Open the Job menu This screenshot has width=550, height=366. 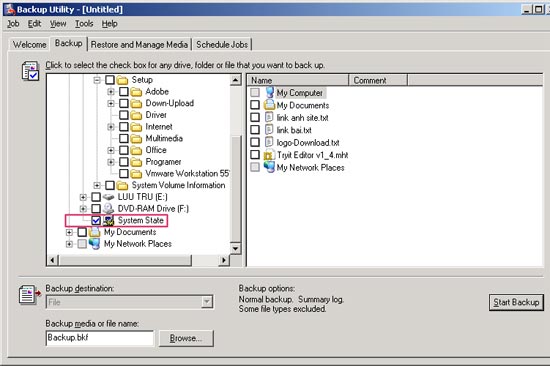(13, 24)
